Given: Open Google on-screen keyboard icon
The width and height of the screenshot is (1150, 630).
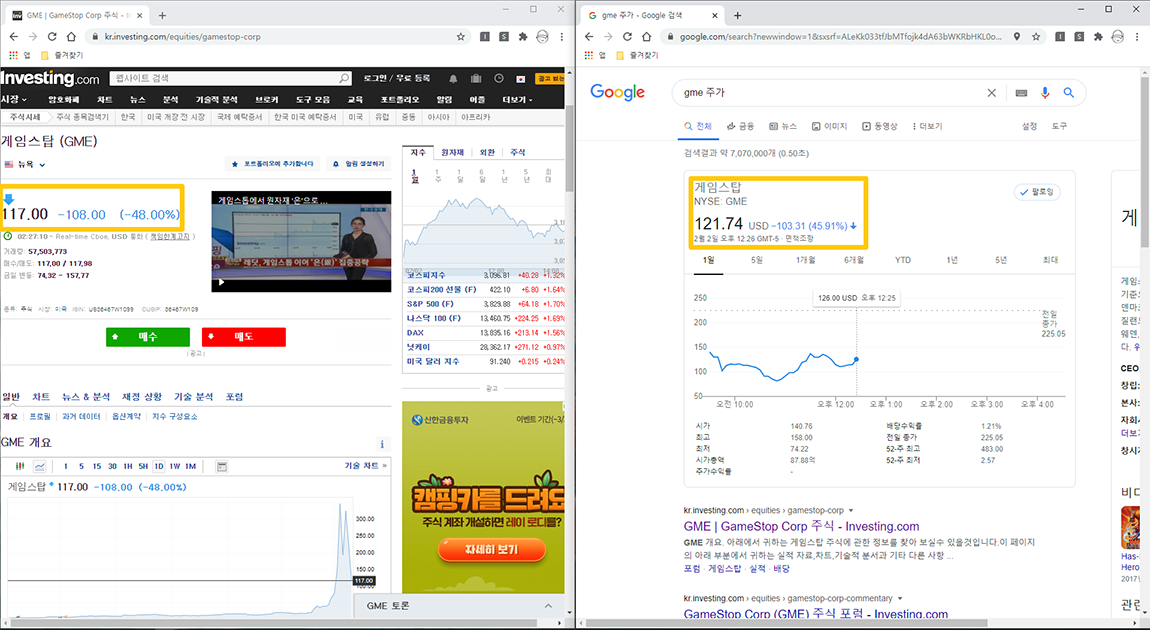Looking at the screenshot, I should [1021, 93].
